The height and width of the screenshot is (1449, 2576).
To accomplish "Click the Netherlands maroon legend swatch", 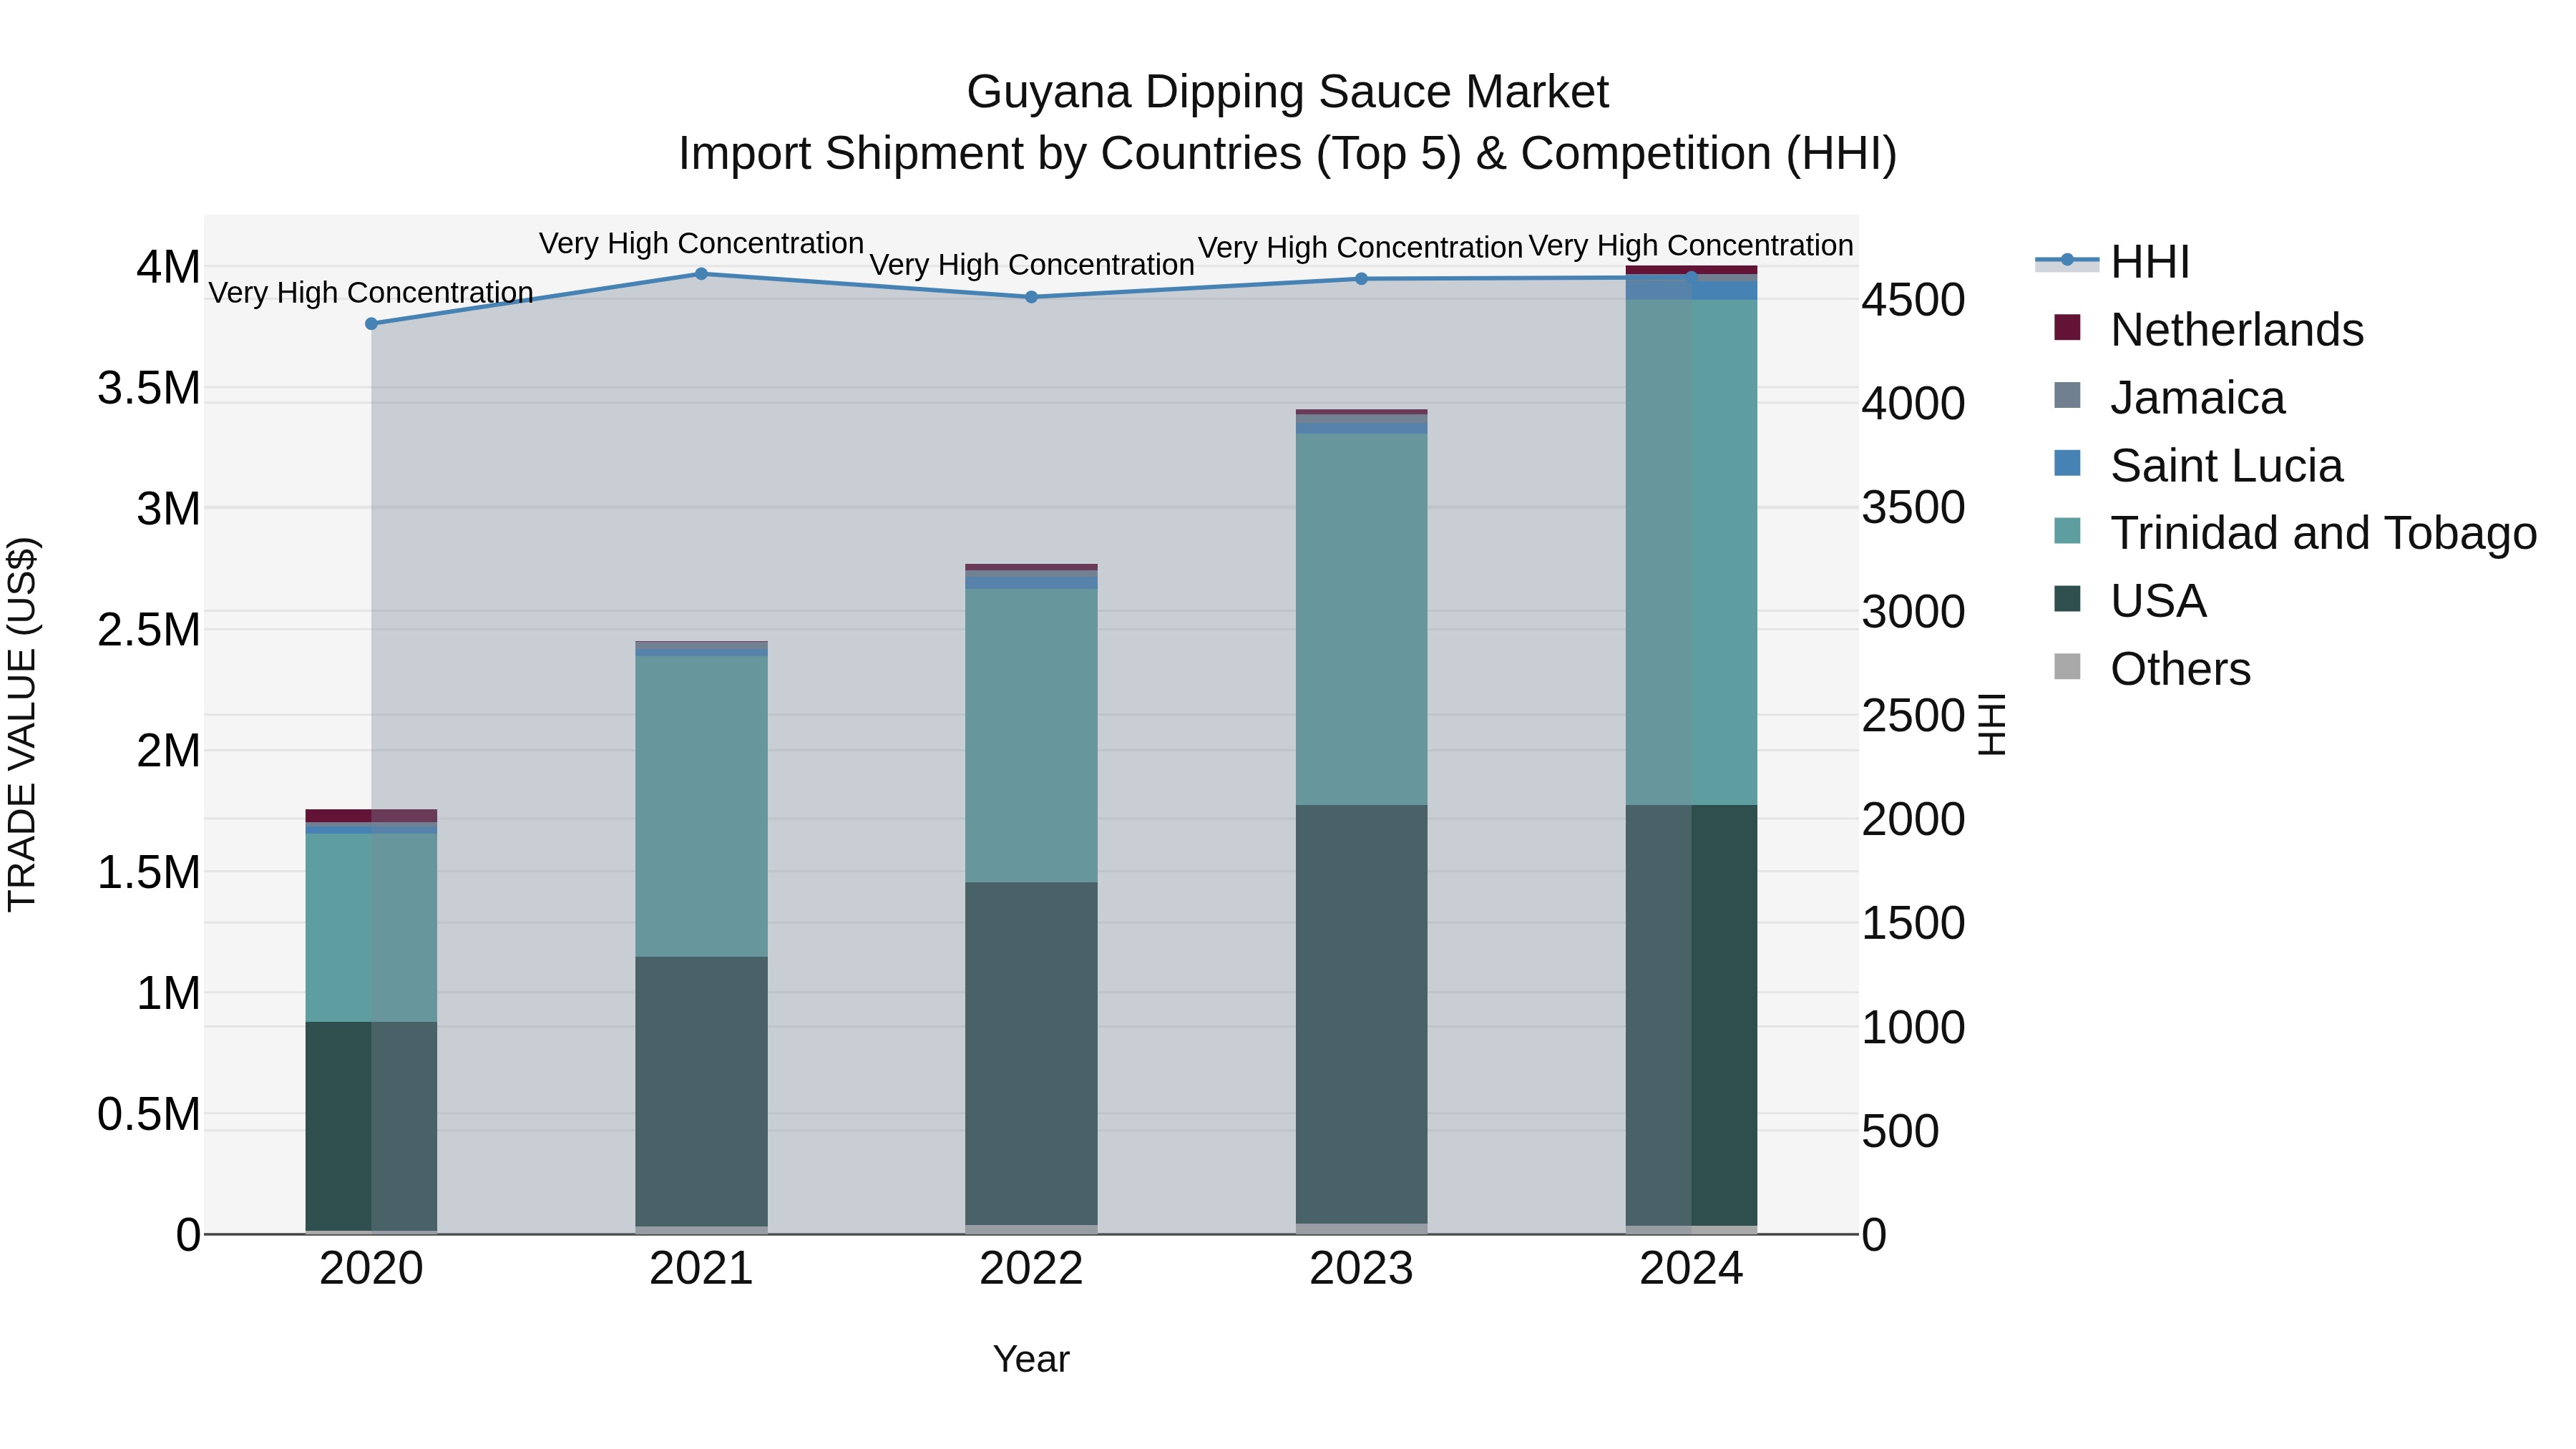I will pos(2067,327).
